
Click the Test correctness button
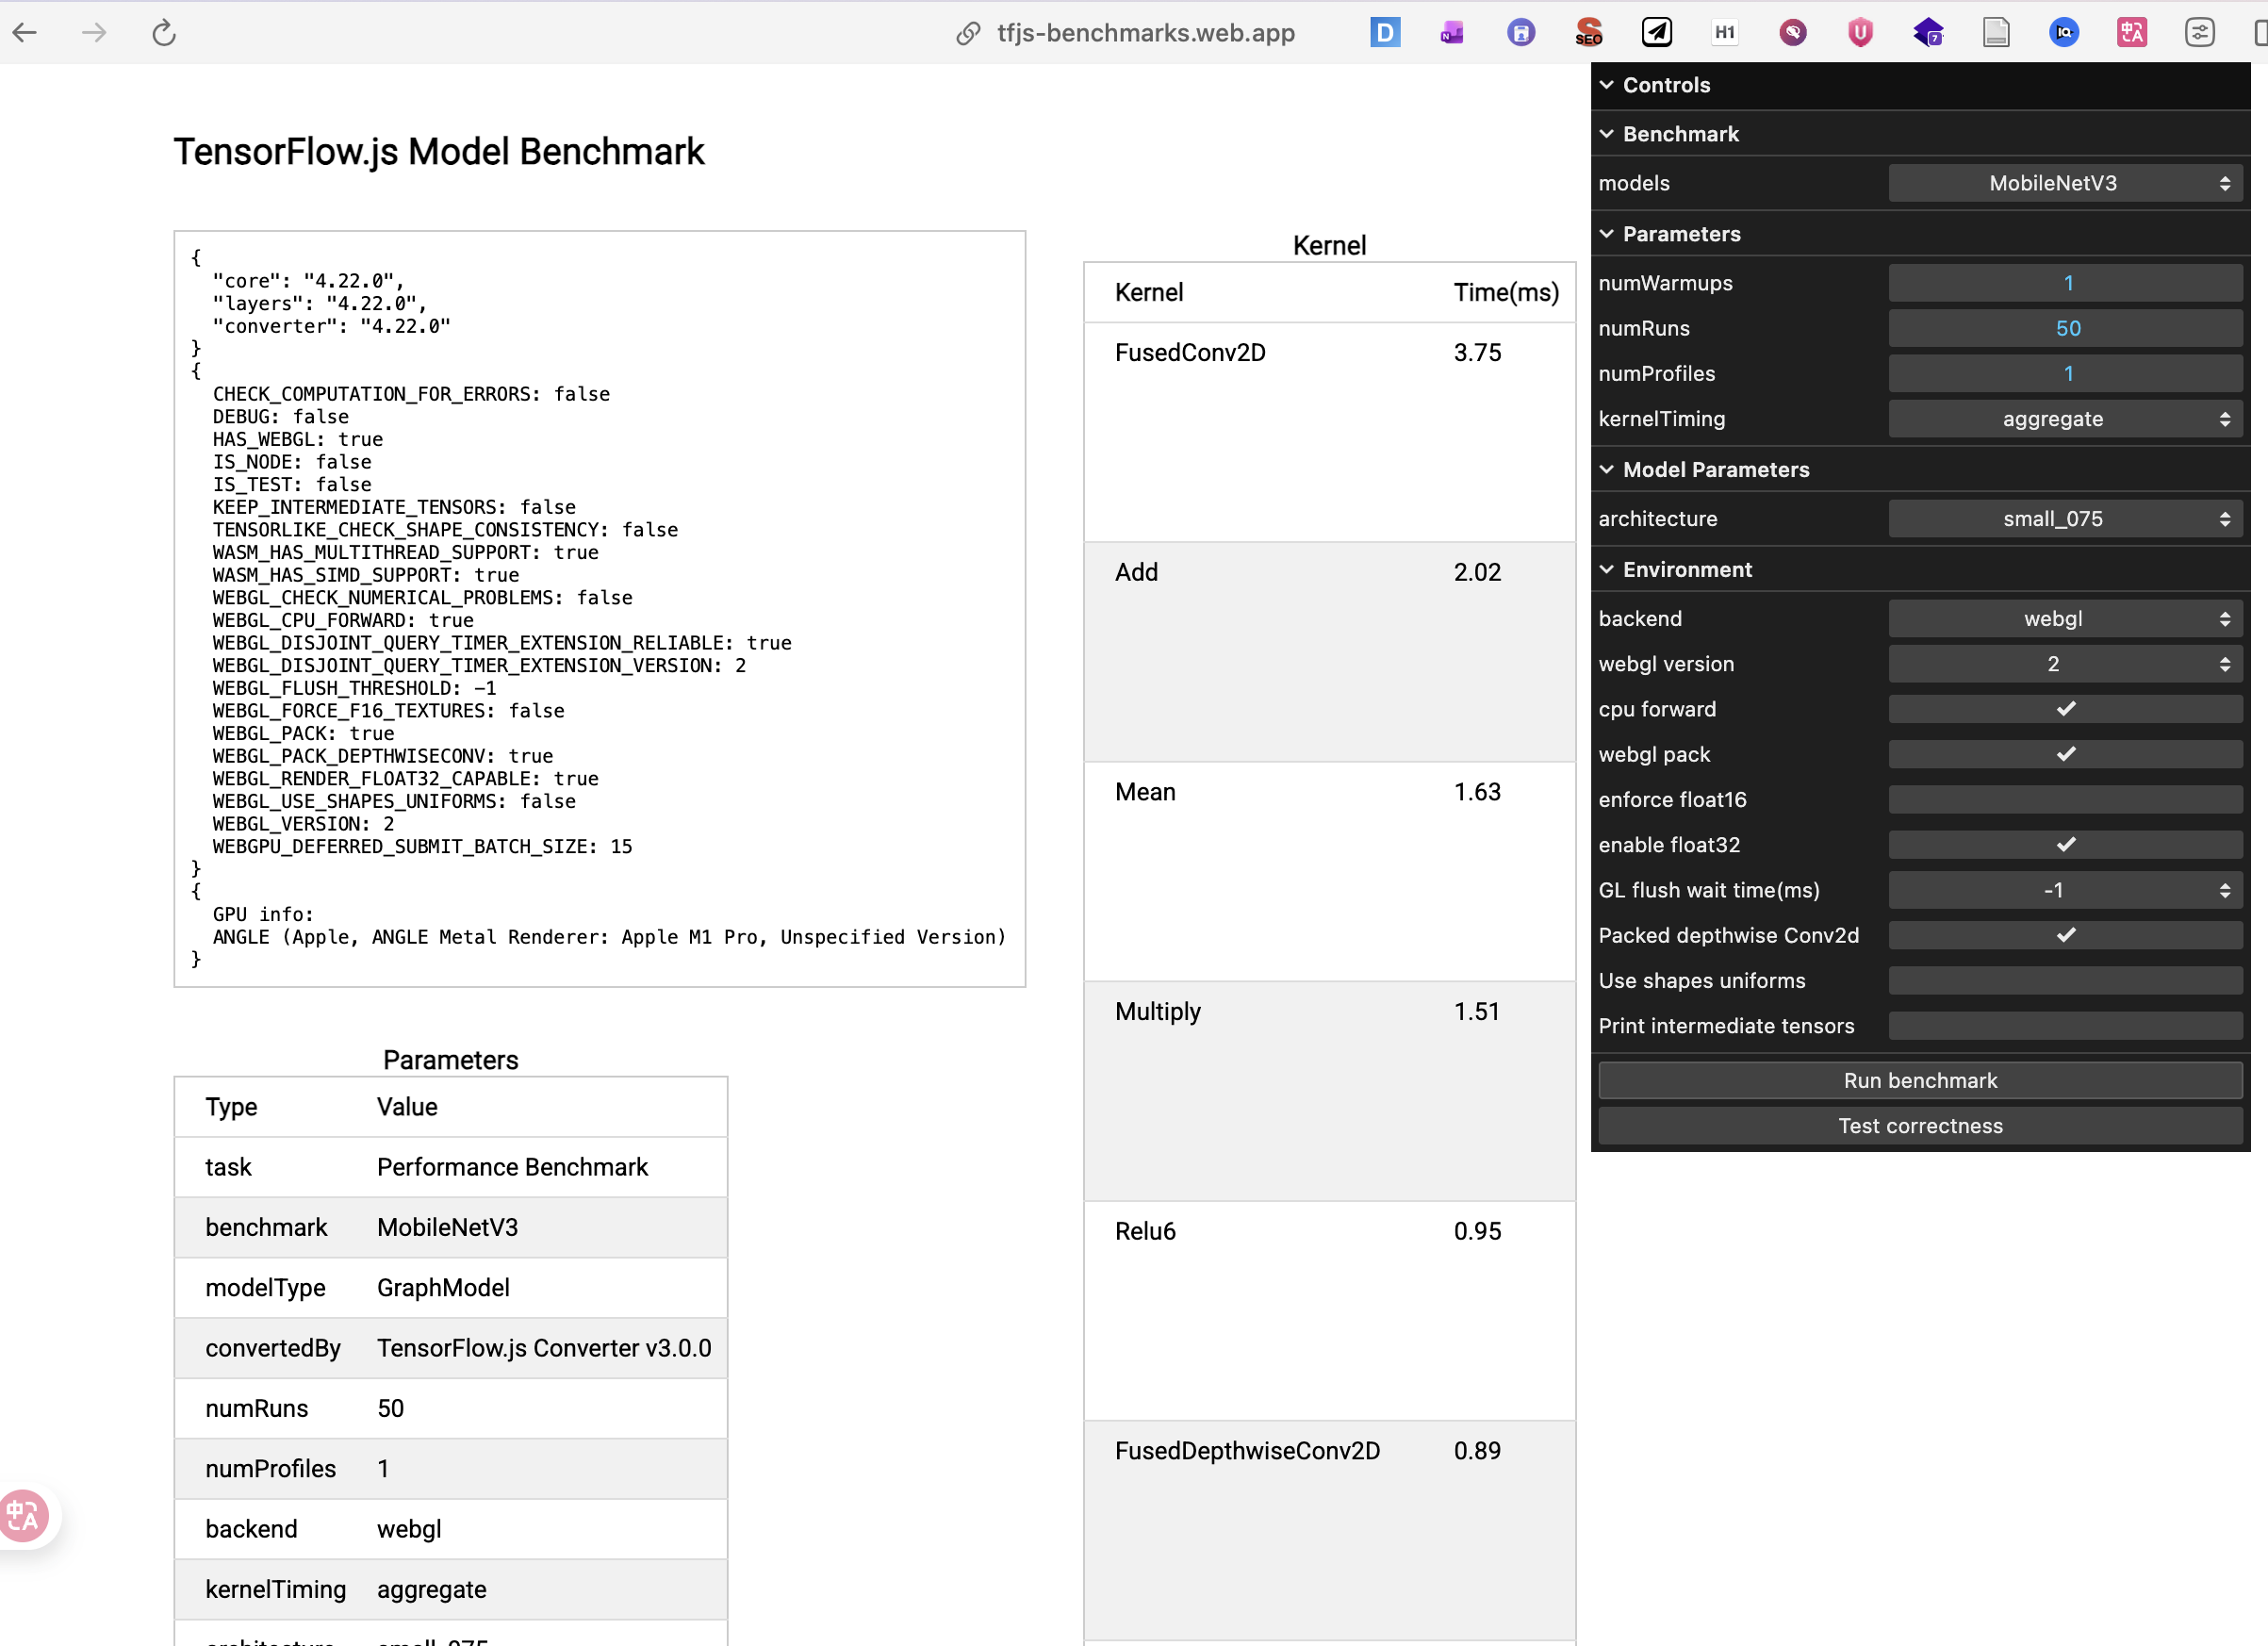(x=1919, y=1126)
